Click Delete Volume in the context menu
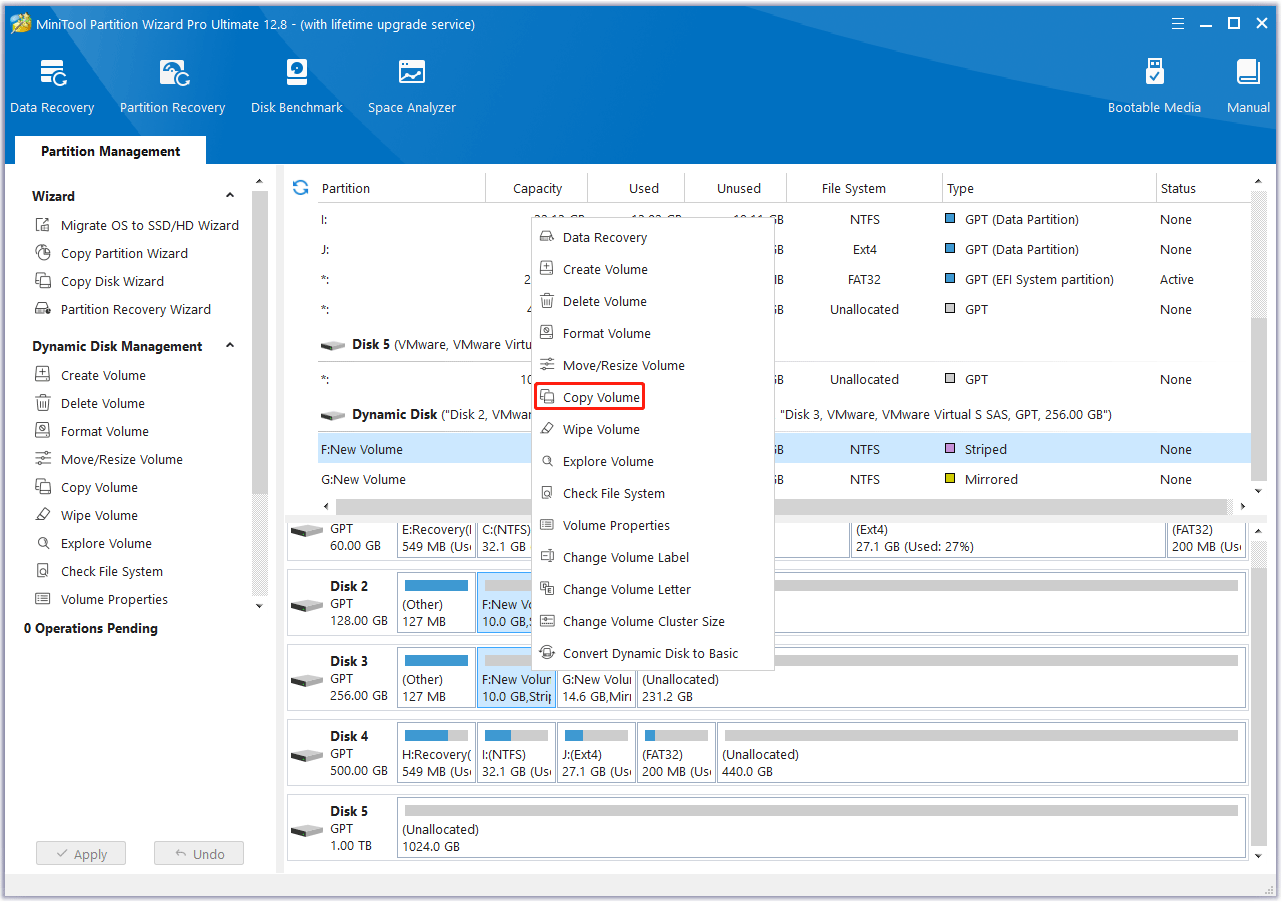Image resolution: width=1282 pixels, height=902 pixels. (653, 301)
